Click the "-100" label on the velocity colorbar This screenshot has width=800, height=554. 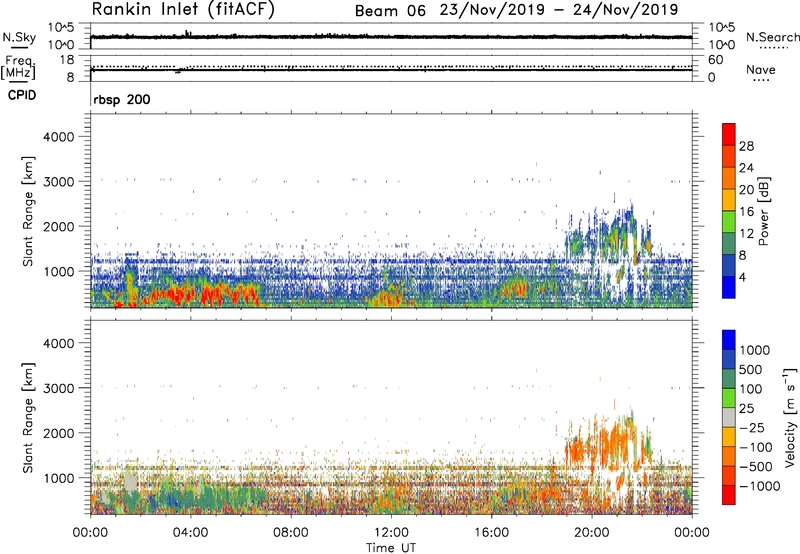(x=755, y=447)
